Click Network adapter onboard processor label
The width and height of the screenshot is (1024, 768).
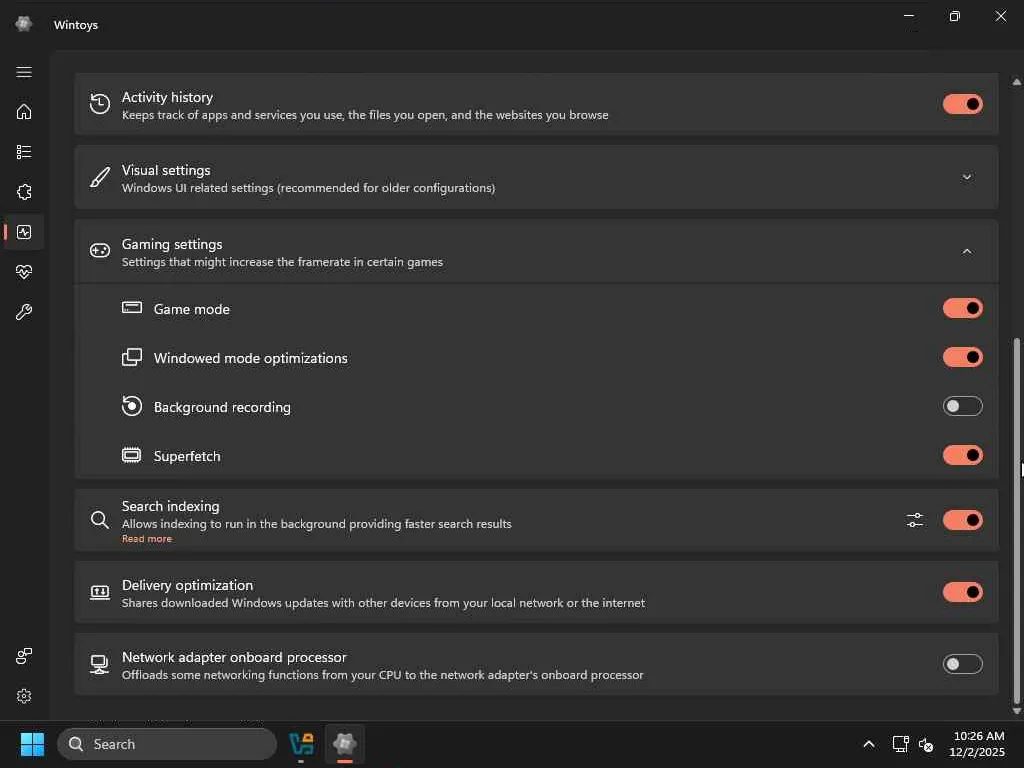pos(234,657)
